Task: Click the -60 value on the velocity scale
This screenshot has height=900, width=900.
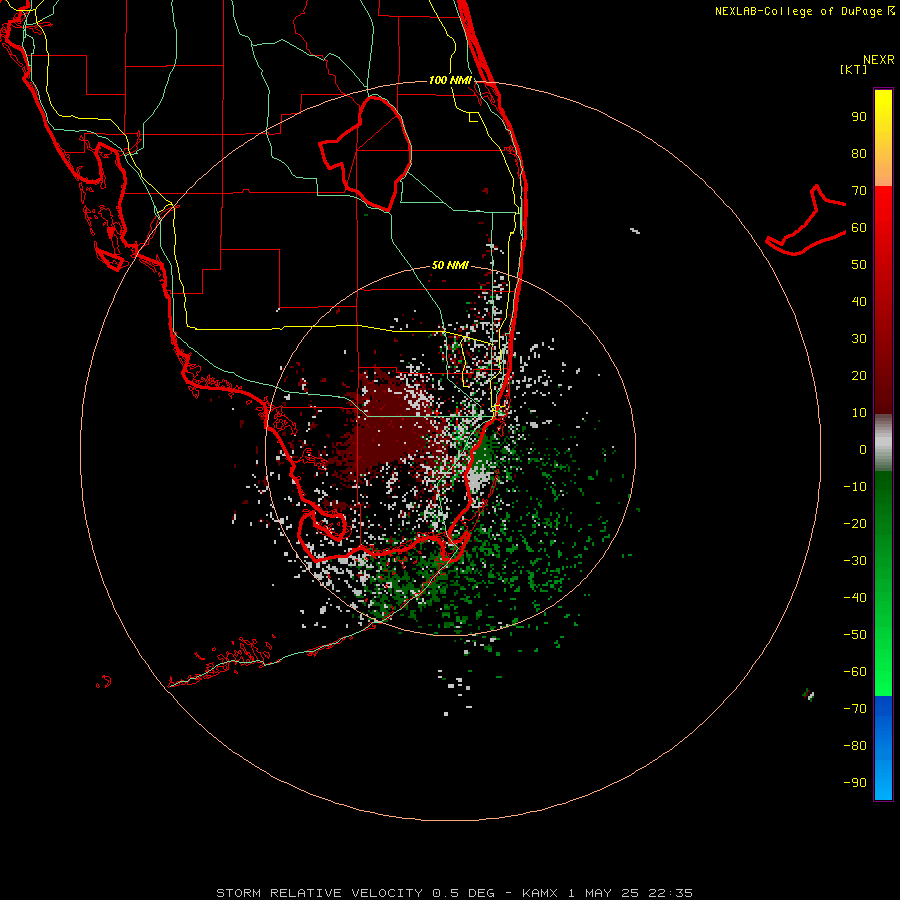Action: (855, 672)
